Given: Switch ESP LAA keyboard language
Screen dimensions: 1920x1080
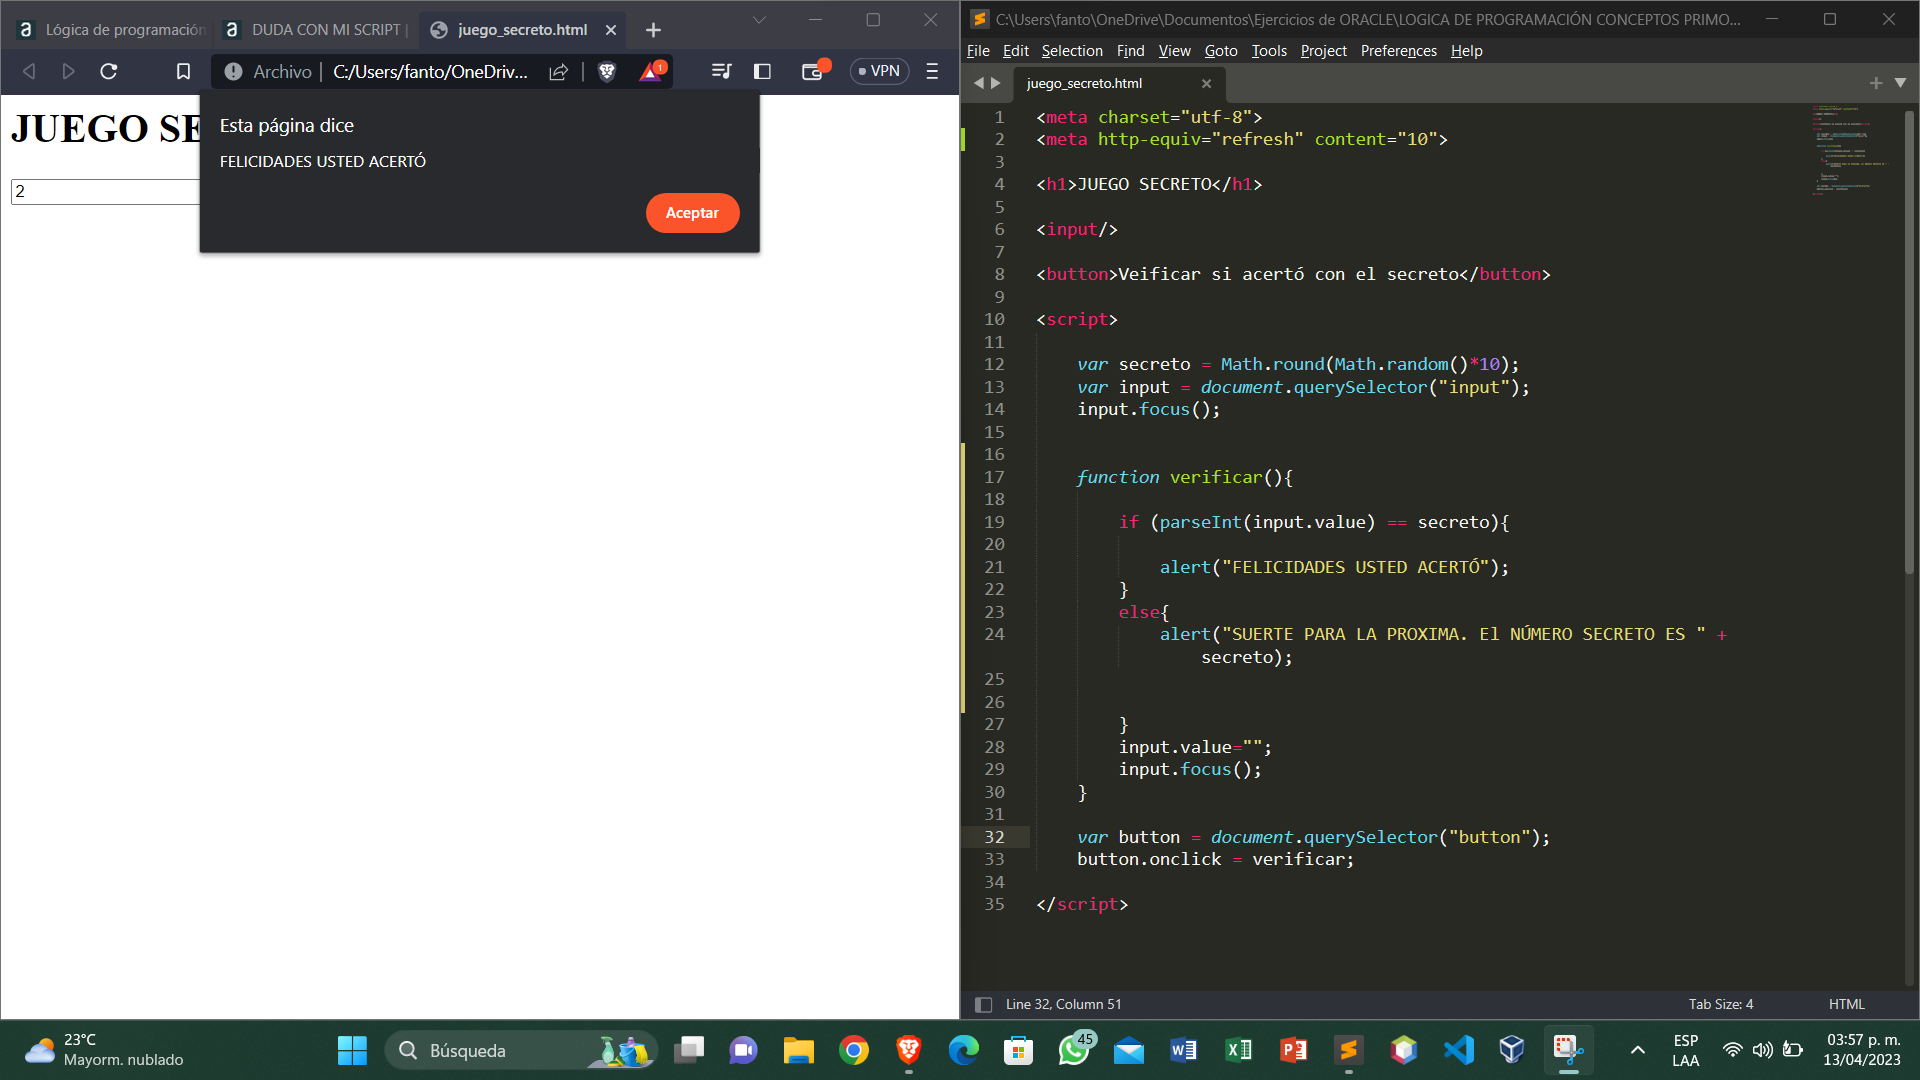Looking at the screenshot, I should pos(1685,1050).
